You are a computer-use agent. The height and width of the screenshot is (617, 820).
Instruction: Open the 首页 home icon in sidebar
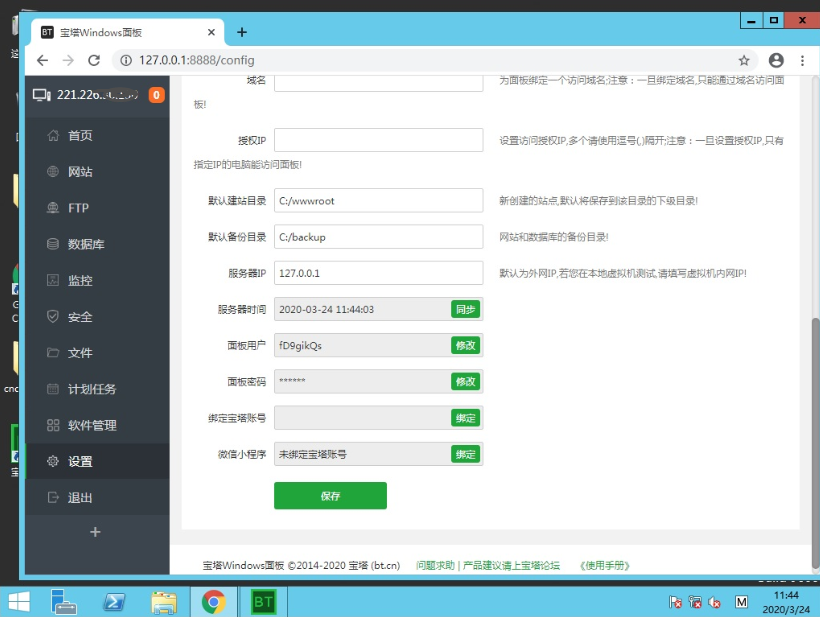(53, 135)
